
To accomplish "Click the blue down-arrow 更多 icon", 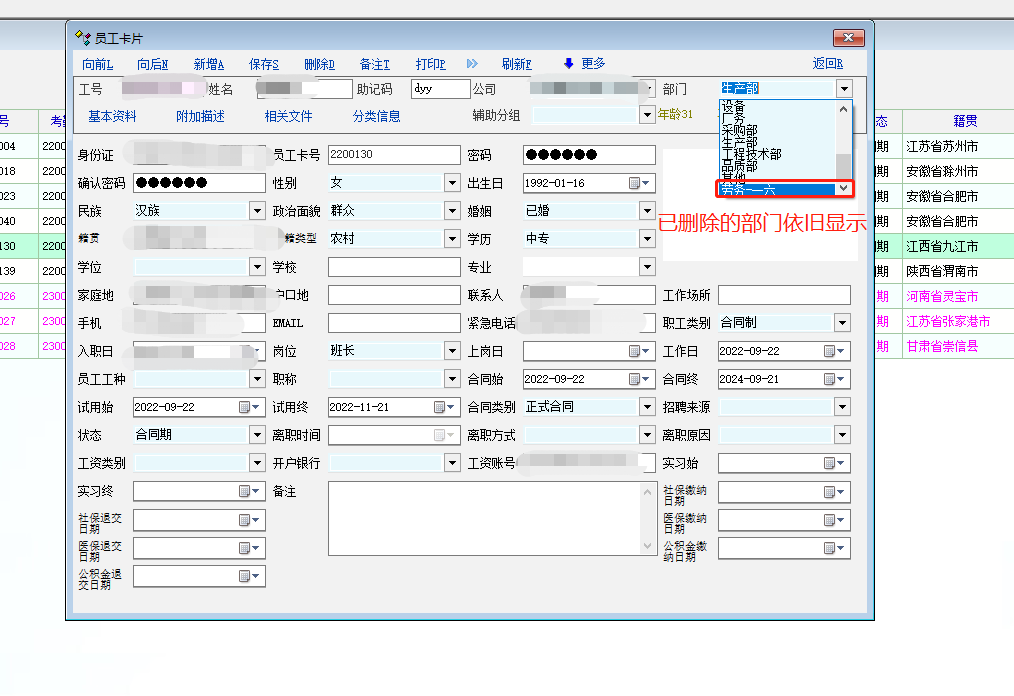I will click(x=568, y=64).
